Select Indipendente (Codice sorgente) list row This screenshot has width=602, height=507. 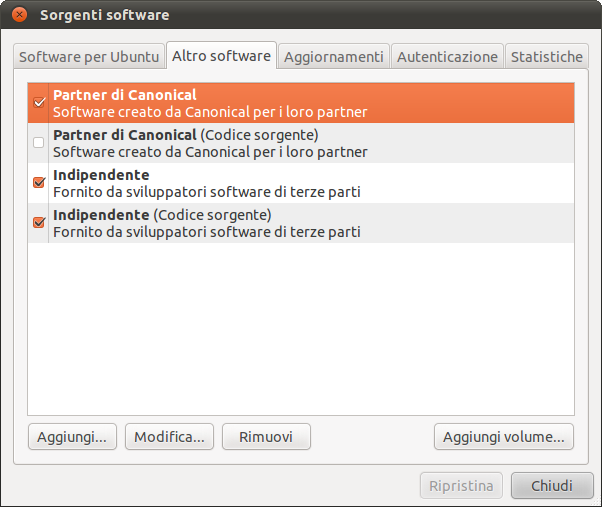300,223
